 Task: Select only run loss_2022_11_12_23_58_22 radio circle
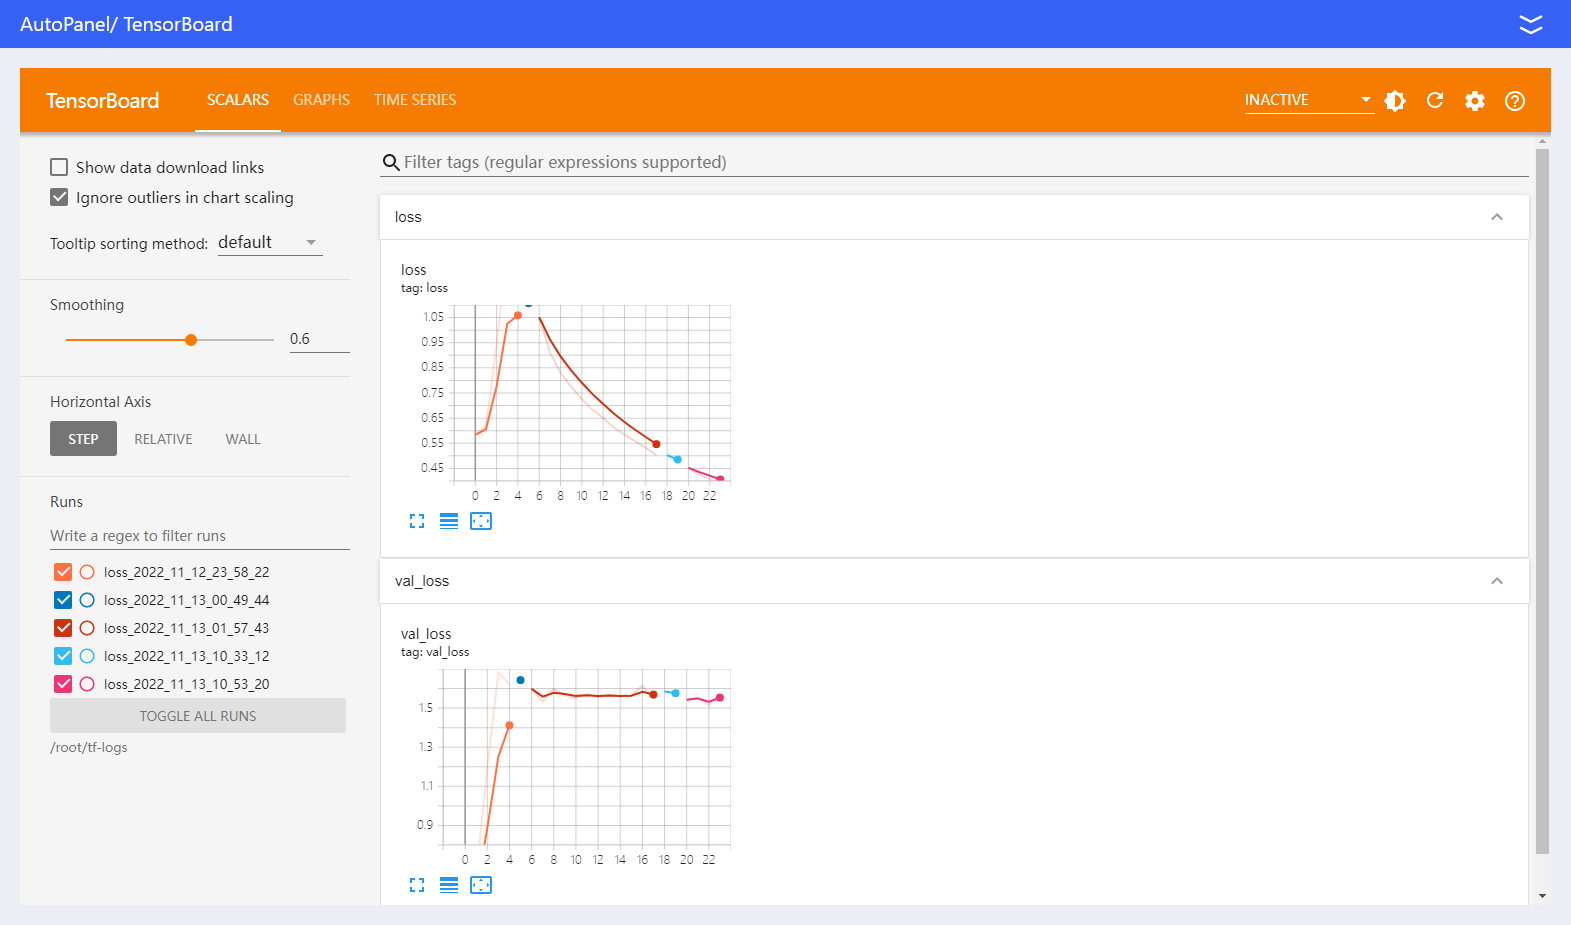(x=87, y=572)
